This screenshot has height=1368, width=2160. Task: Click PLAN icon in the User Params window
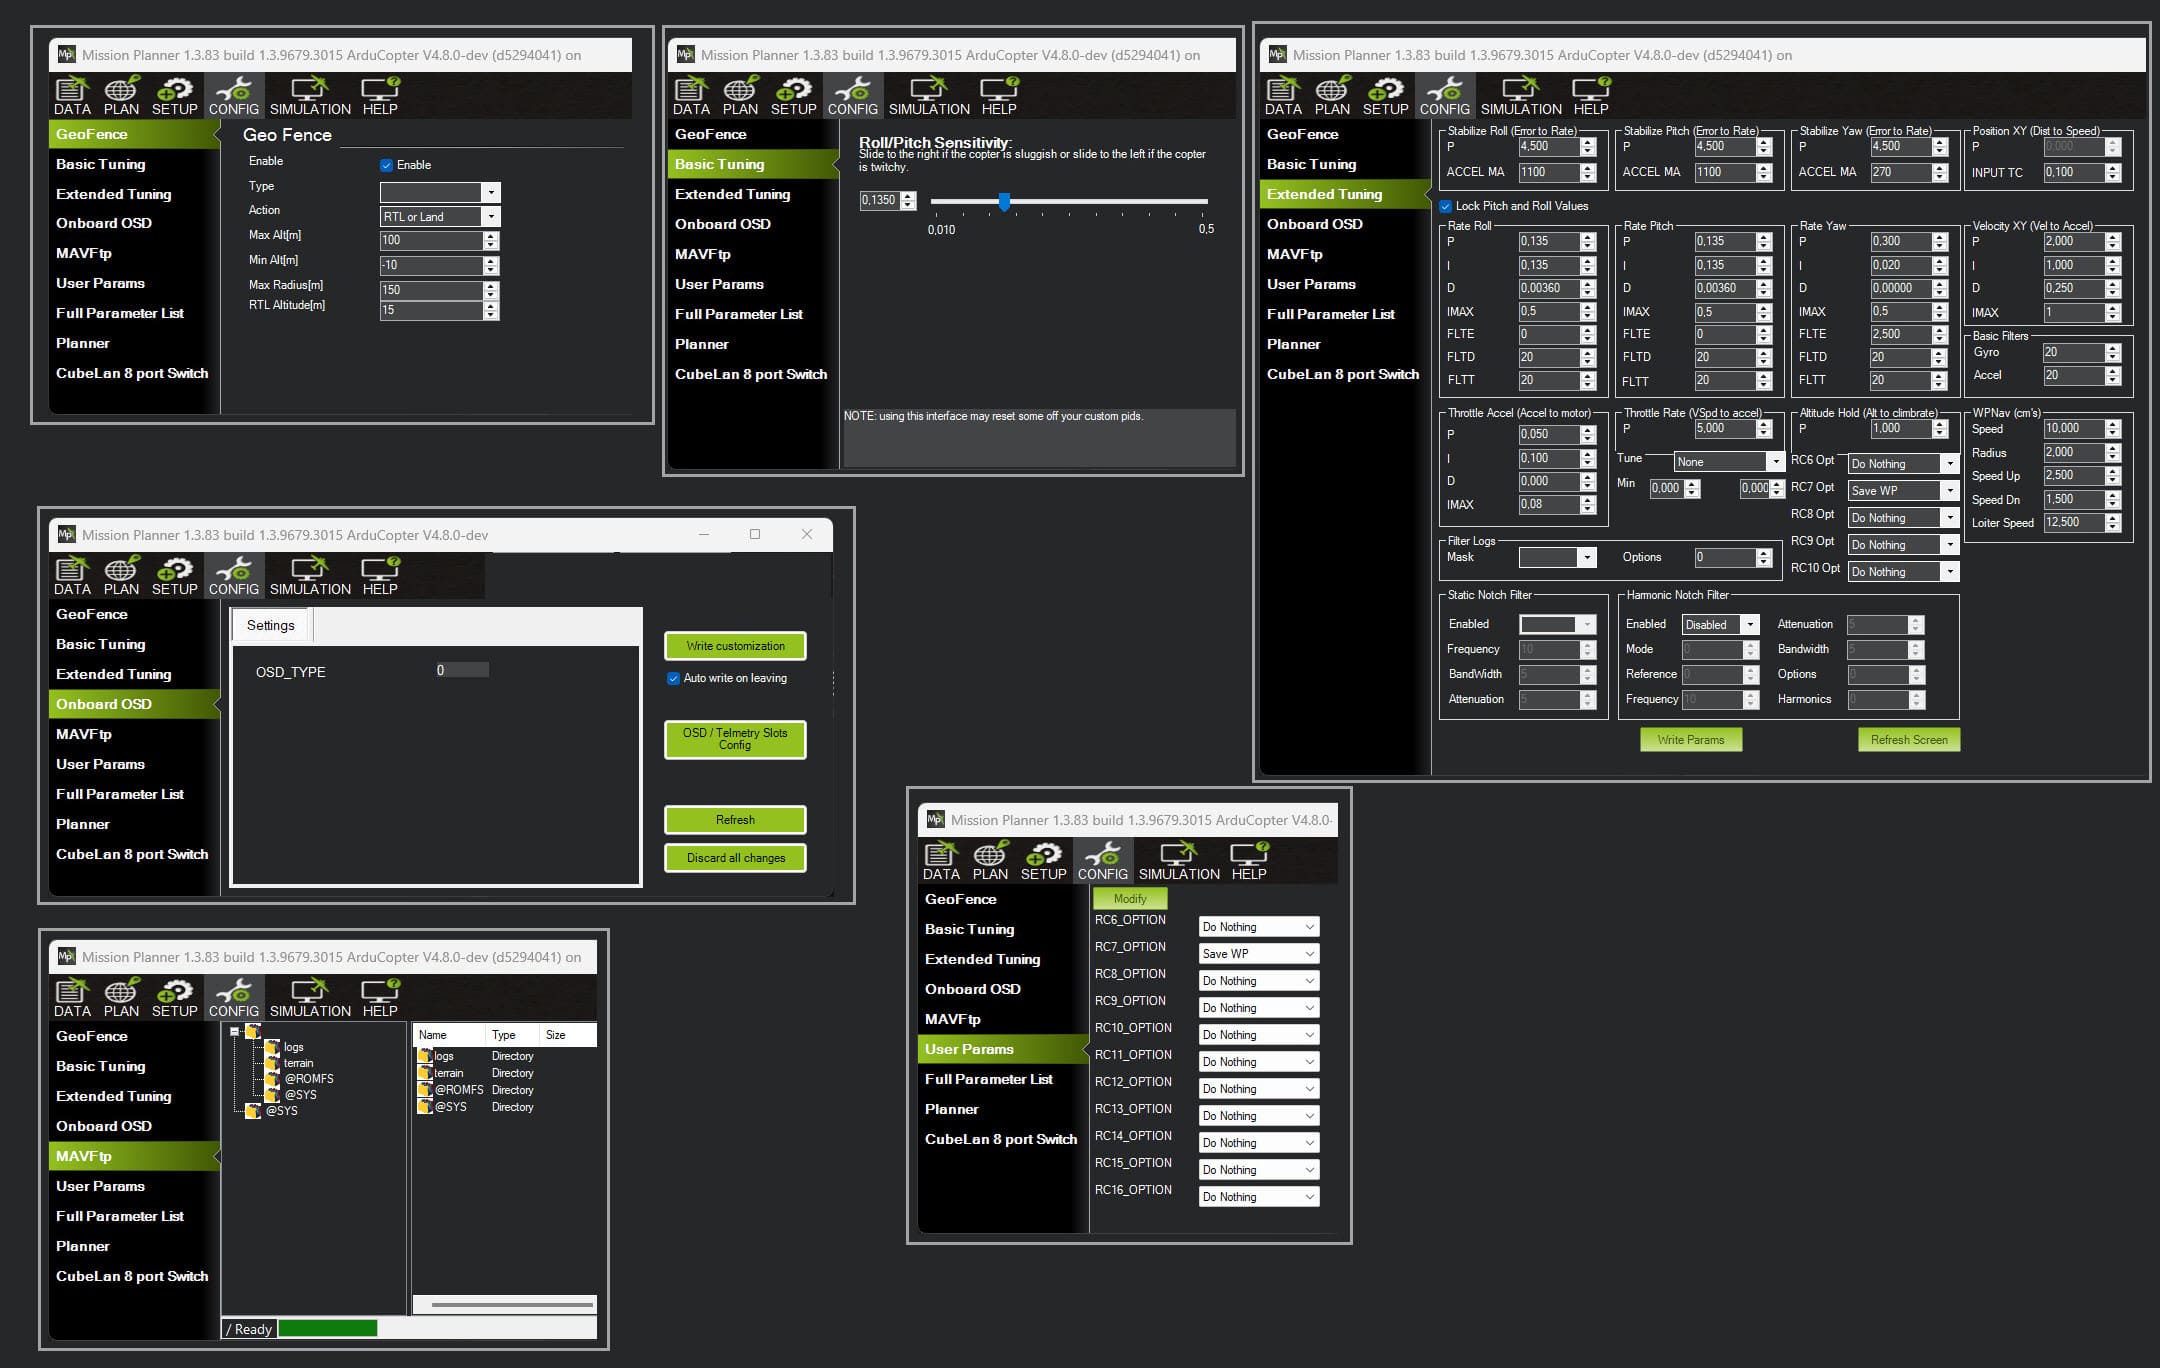tap(990, 861)
